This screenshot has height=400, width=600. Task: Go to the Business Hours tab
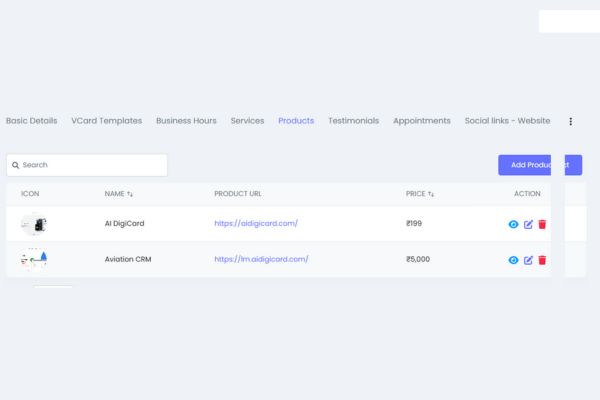[186, 121]
